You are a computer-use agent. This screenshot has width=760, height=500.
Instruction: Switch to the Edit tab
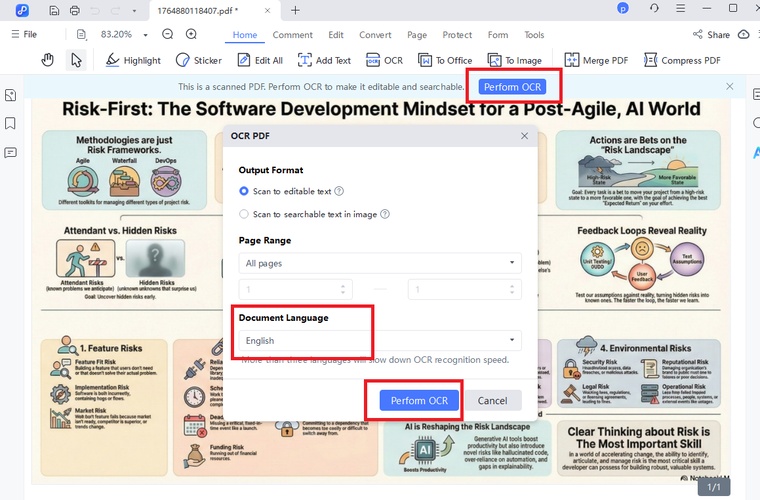335,35
